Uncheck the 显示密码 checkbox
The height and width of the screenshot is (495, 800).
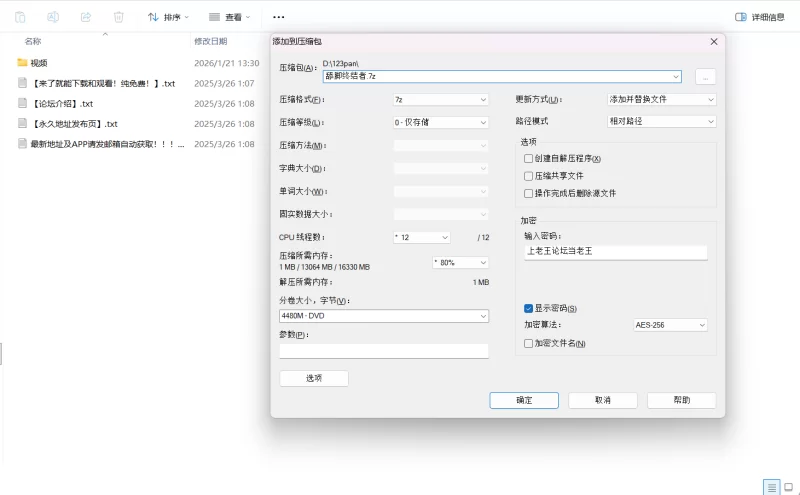529,308
